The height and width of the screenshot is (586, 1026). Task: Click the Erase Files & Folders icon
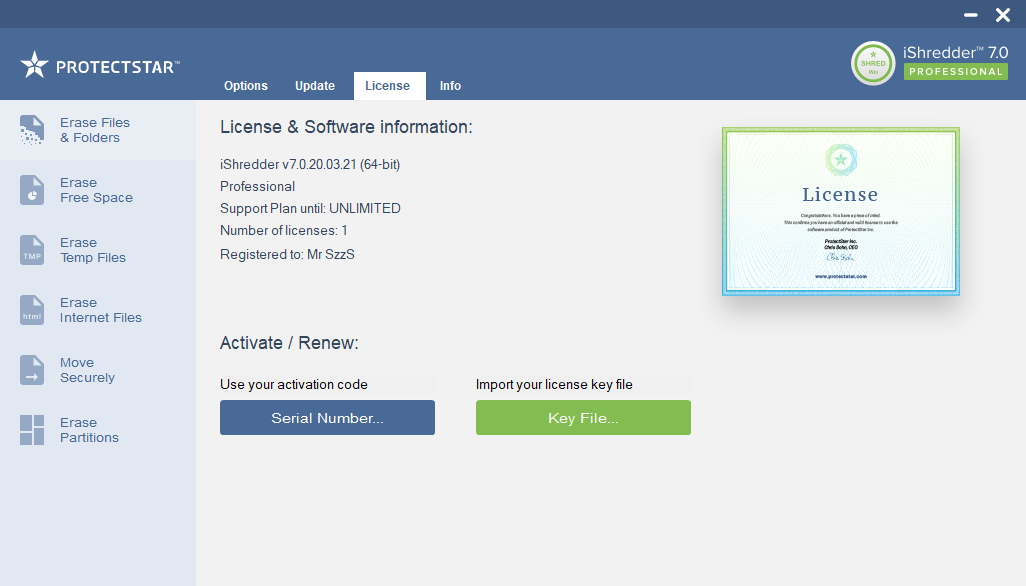[x=31, y=129]
